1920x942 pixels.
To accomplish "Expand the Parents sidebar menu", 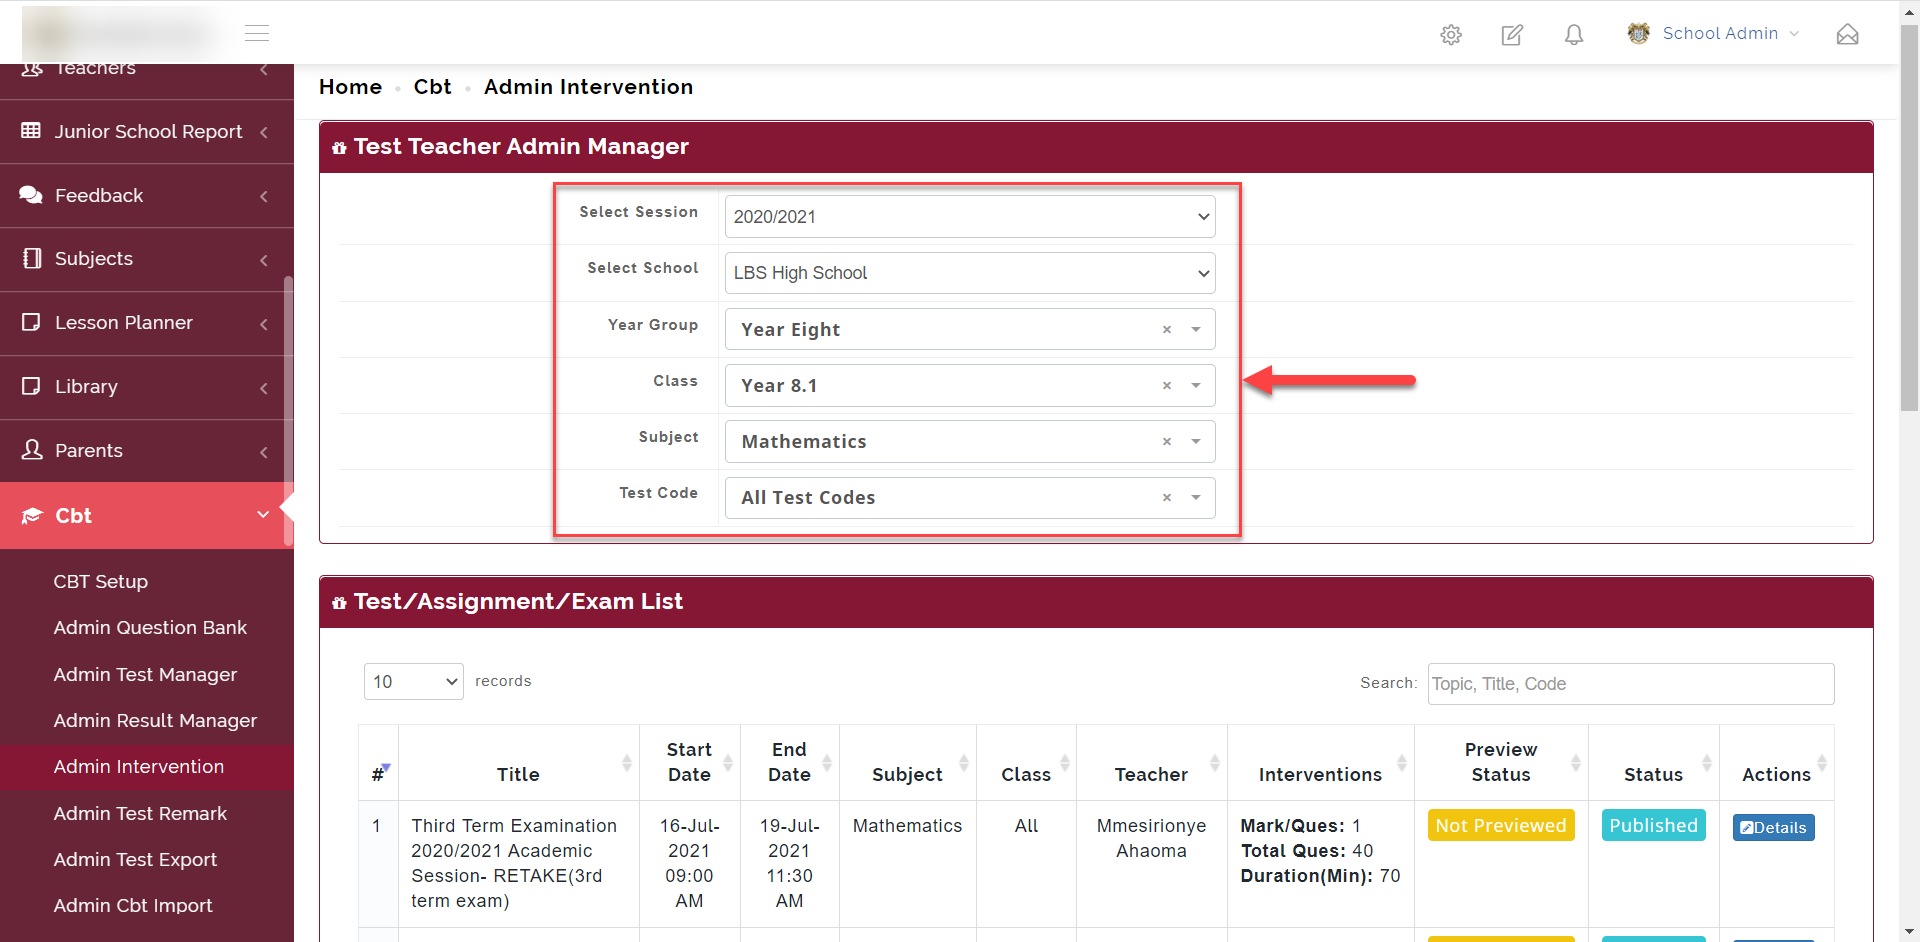I will point(264,452).
